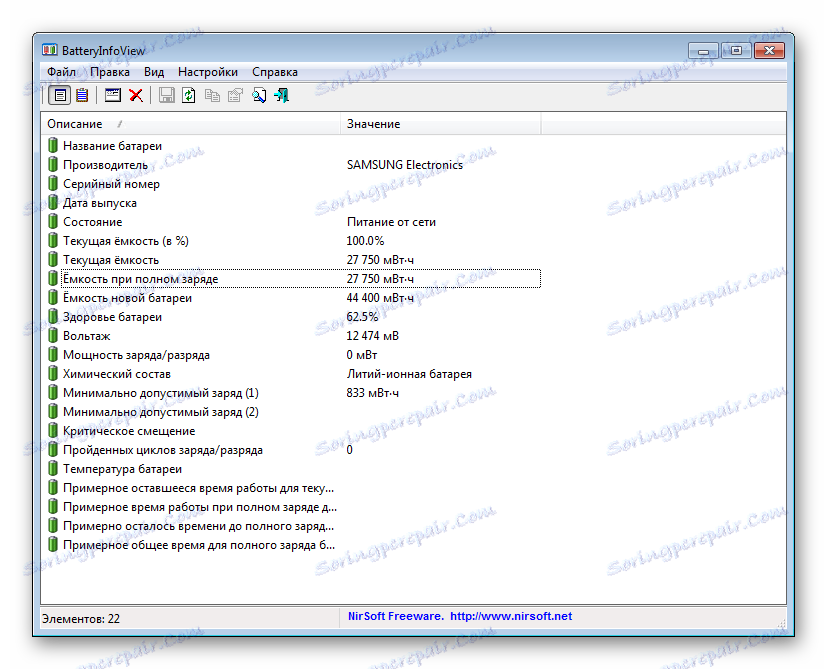Save selected items using floppy disk icon
This screenshot has width=827, height=669.
coord(166,95)
